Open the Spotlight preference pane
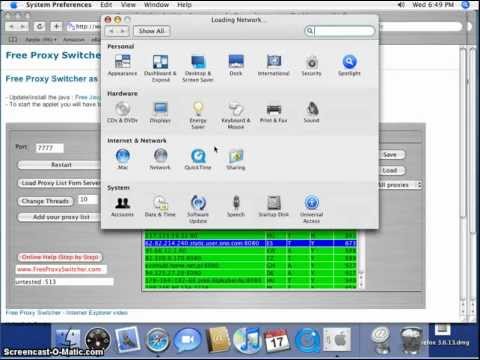480x360 pixels. tap(349, 66)
